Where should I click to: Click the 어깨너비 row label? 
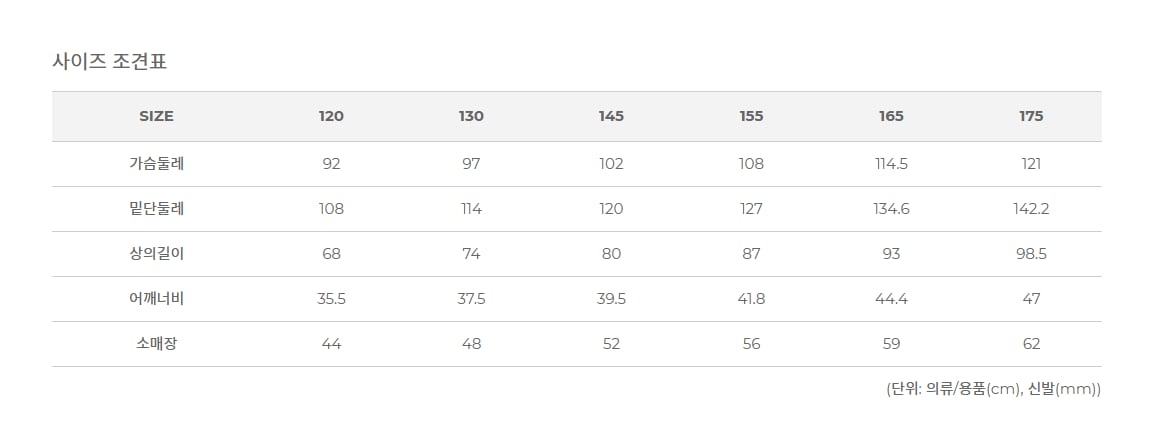156,298
